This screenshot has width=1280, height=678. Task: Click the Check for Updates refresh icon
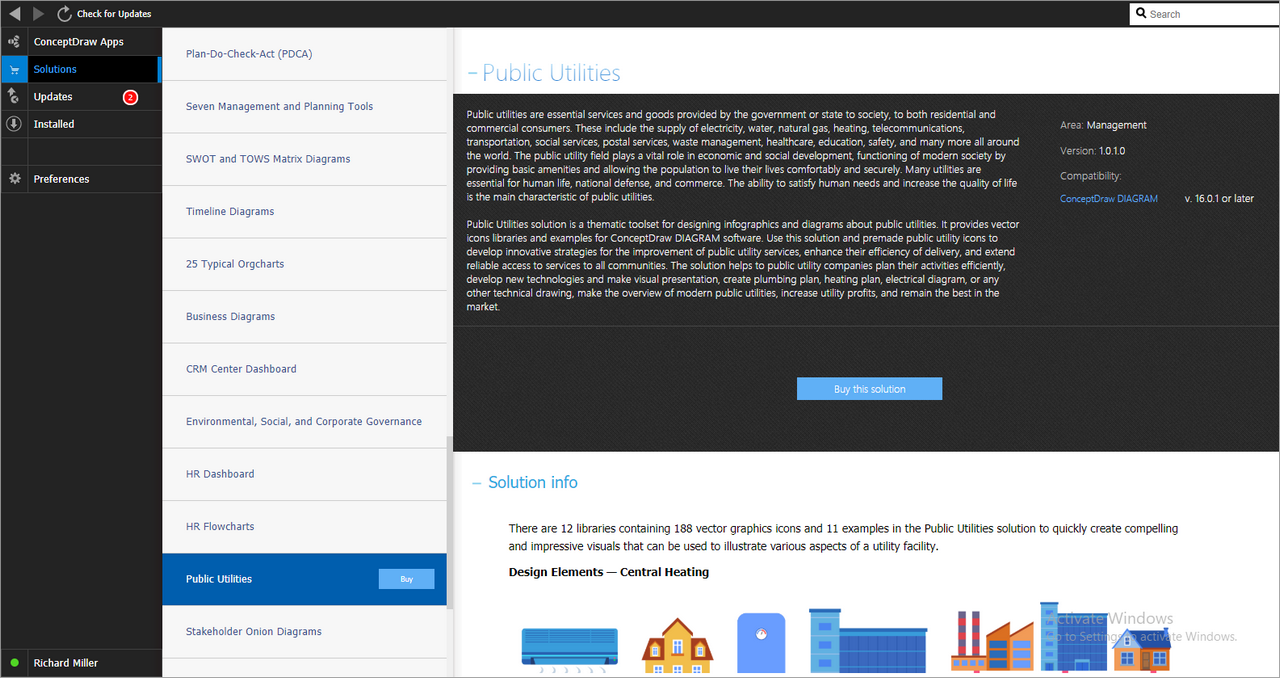64,14
